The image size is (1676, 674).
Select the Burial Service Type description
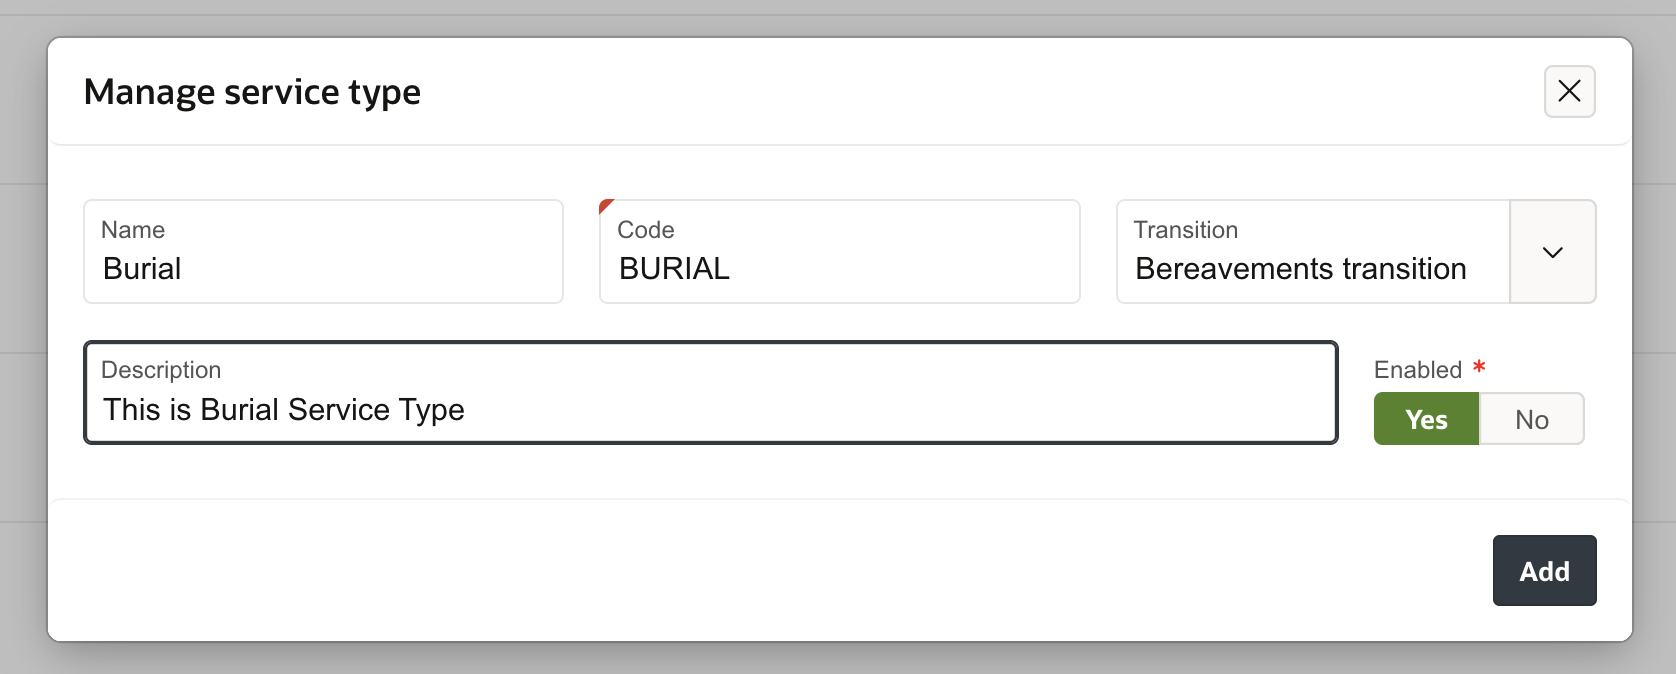(285, 409)
